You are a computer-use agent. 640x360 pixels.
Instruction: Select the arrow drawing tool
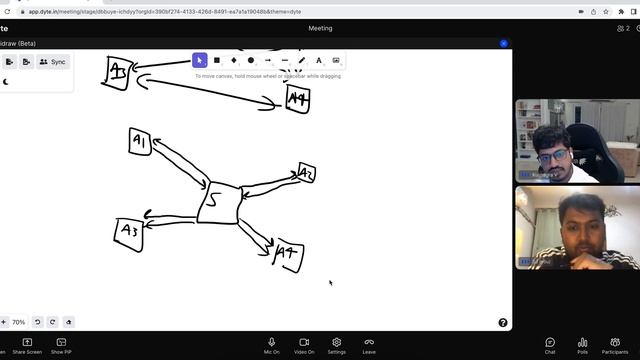coord(268,60)
